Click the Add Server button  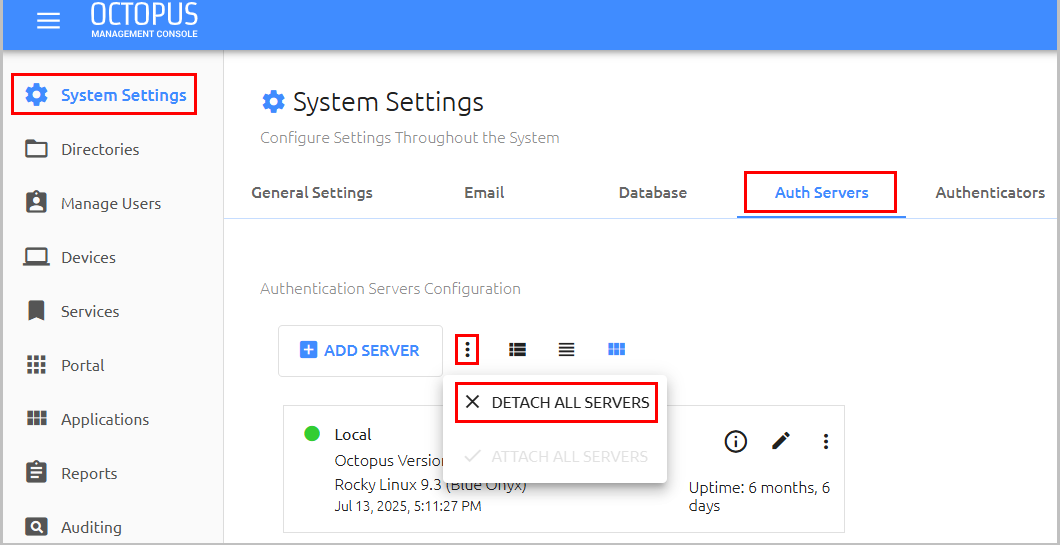click(x=360, y=351)
